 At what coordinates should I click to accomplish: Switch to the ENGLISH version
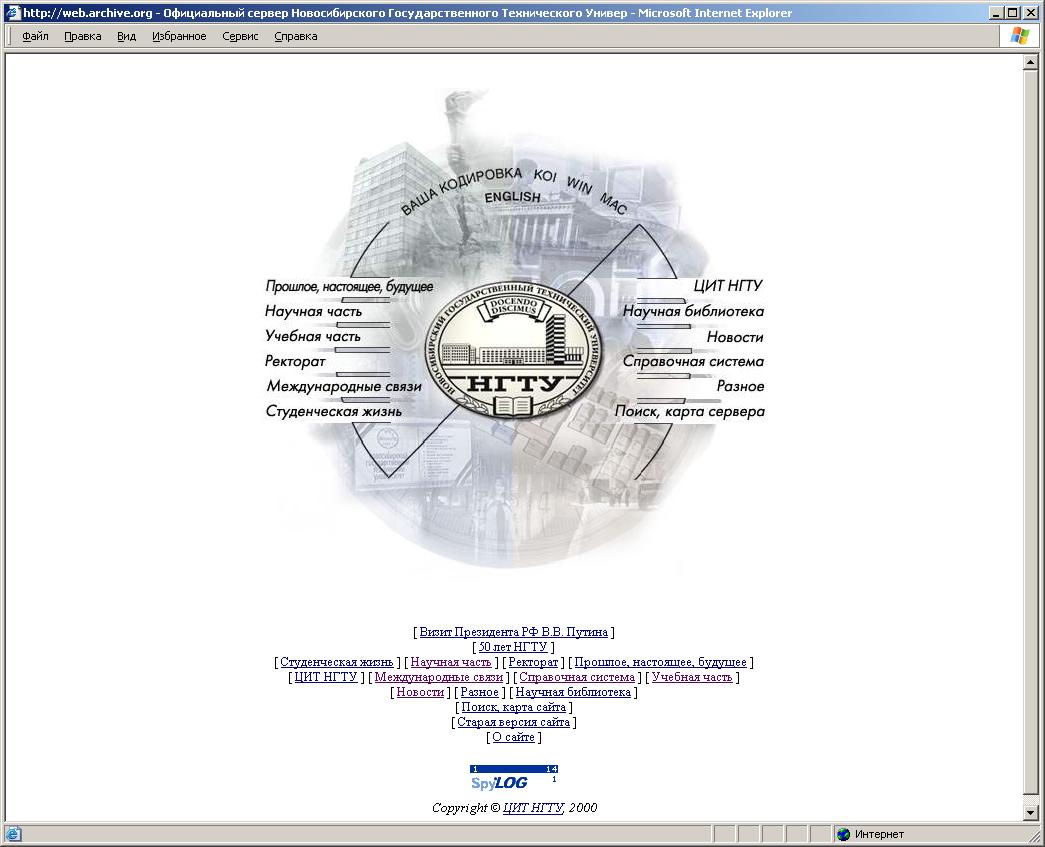512,197
